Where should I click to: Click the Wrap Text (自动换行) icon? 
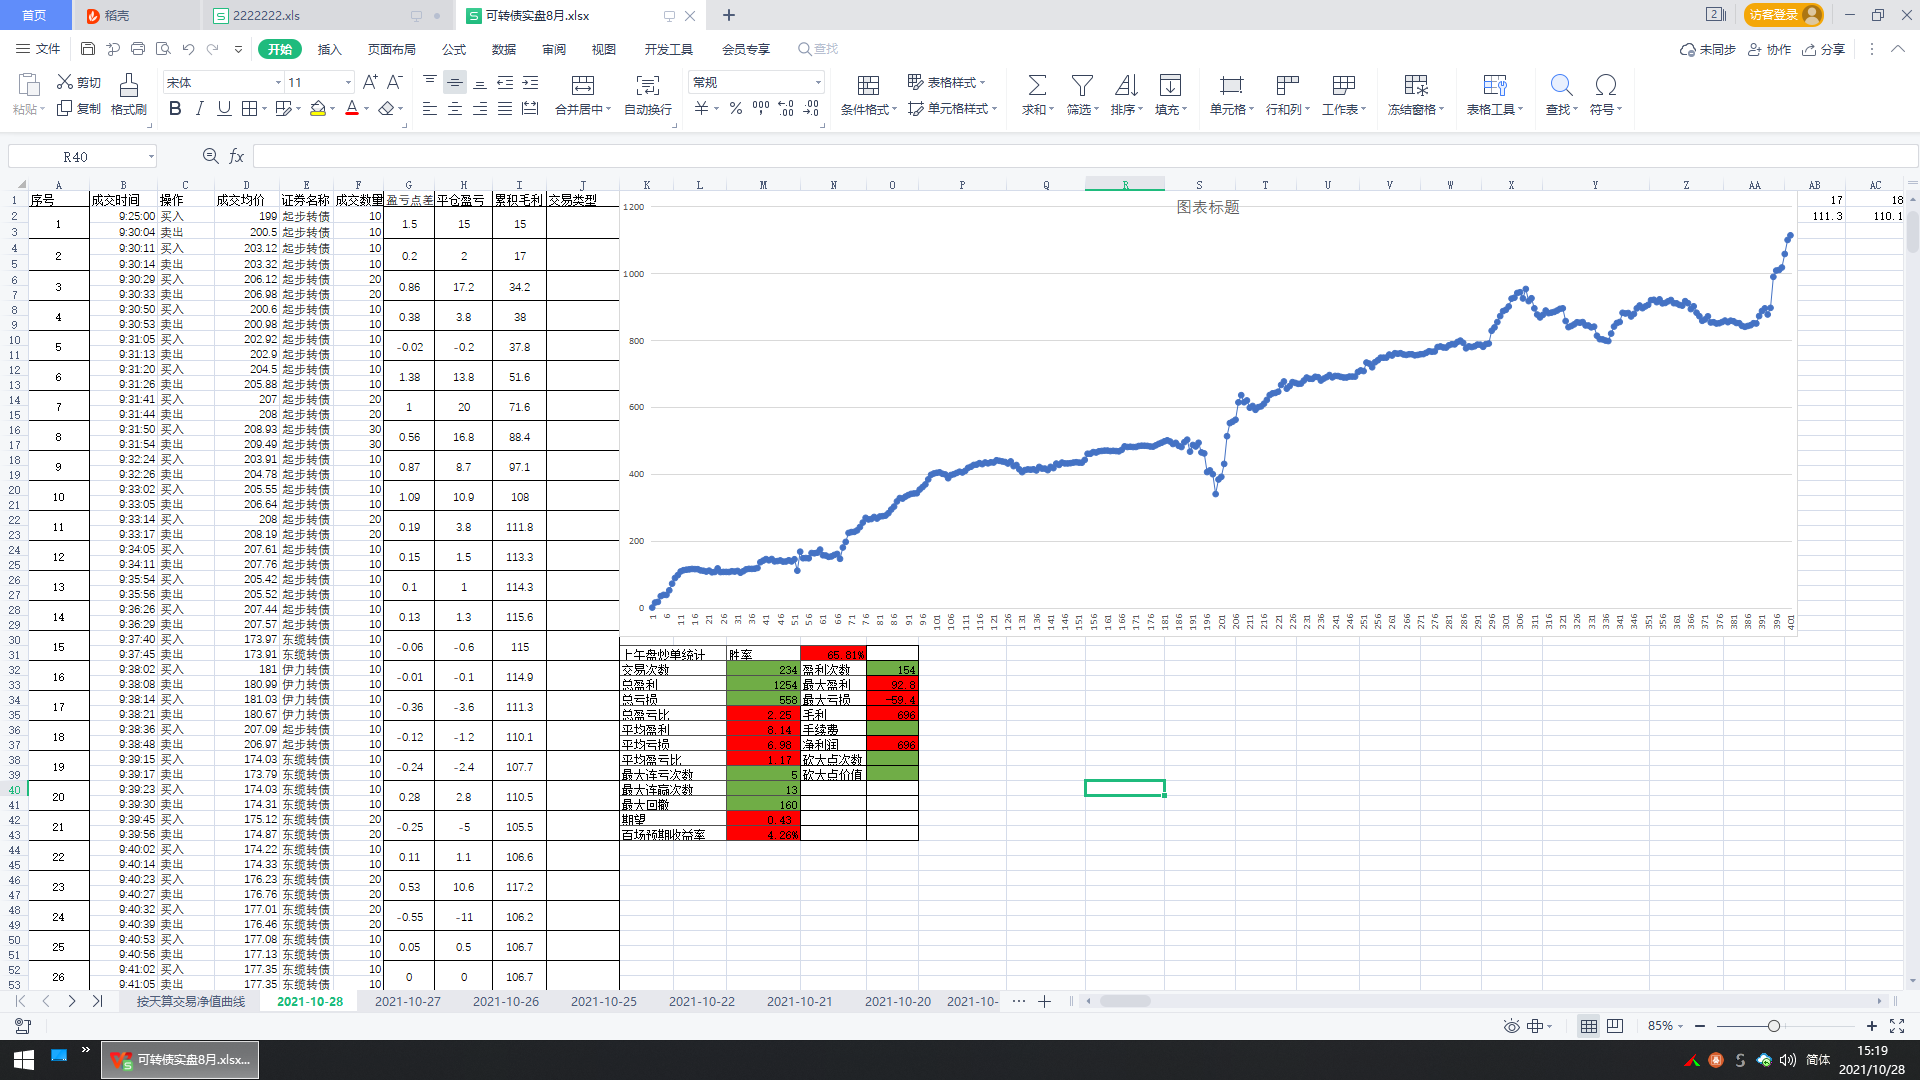click(x=648, y=85)
